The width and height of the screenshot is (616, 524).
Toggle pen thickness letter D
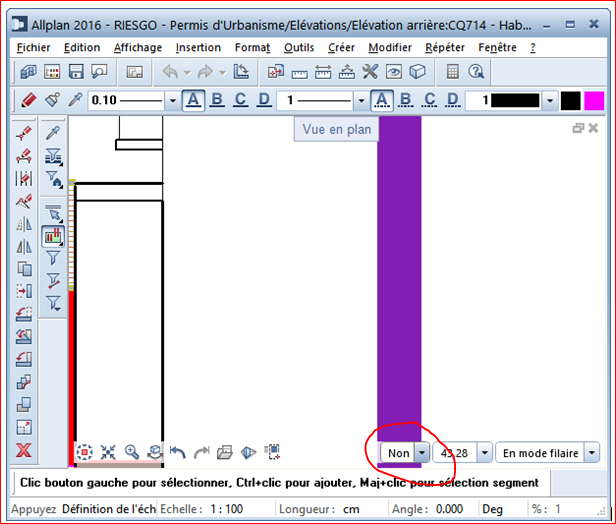pyautogui.click(x=264, y=100)
